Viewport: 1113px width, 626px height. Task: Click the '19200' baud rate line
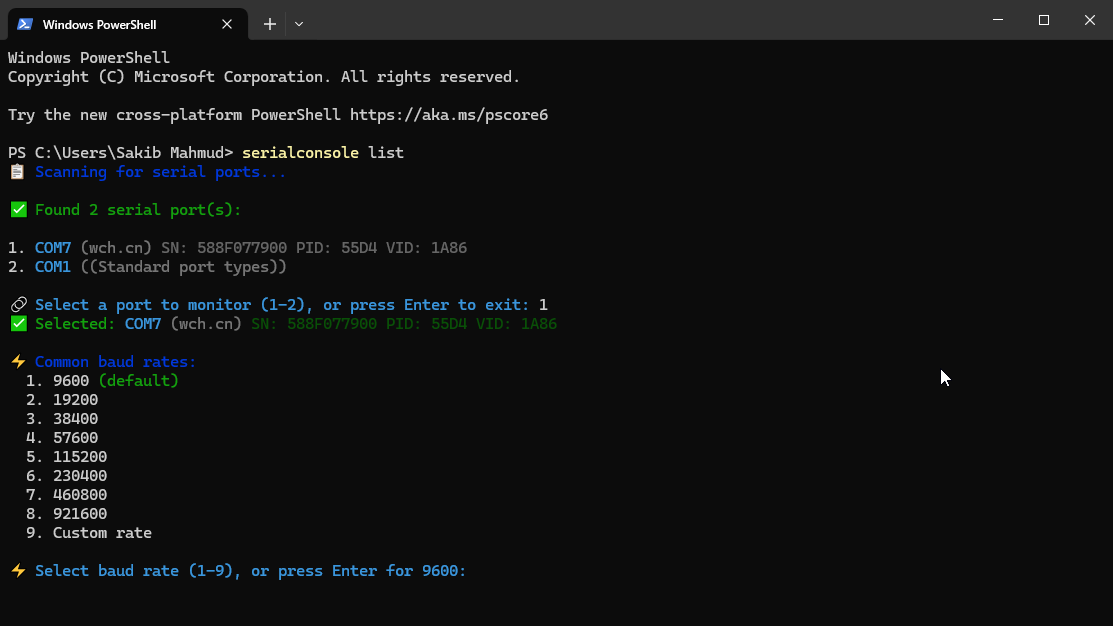62,400
